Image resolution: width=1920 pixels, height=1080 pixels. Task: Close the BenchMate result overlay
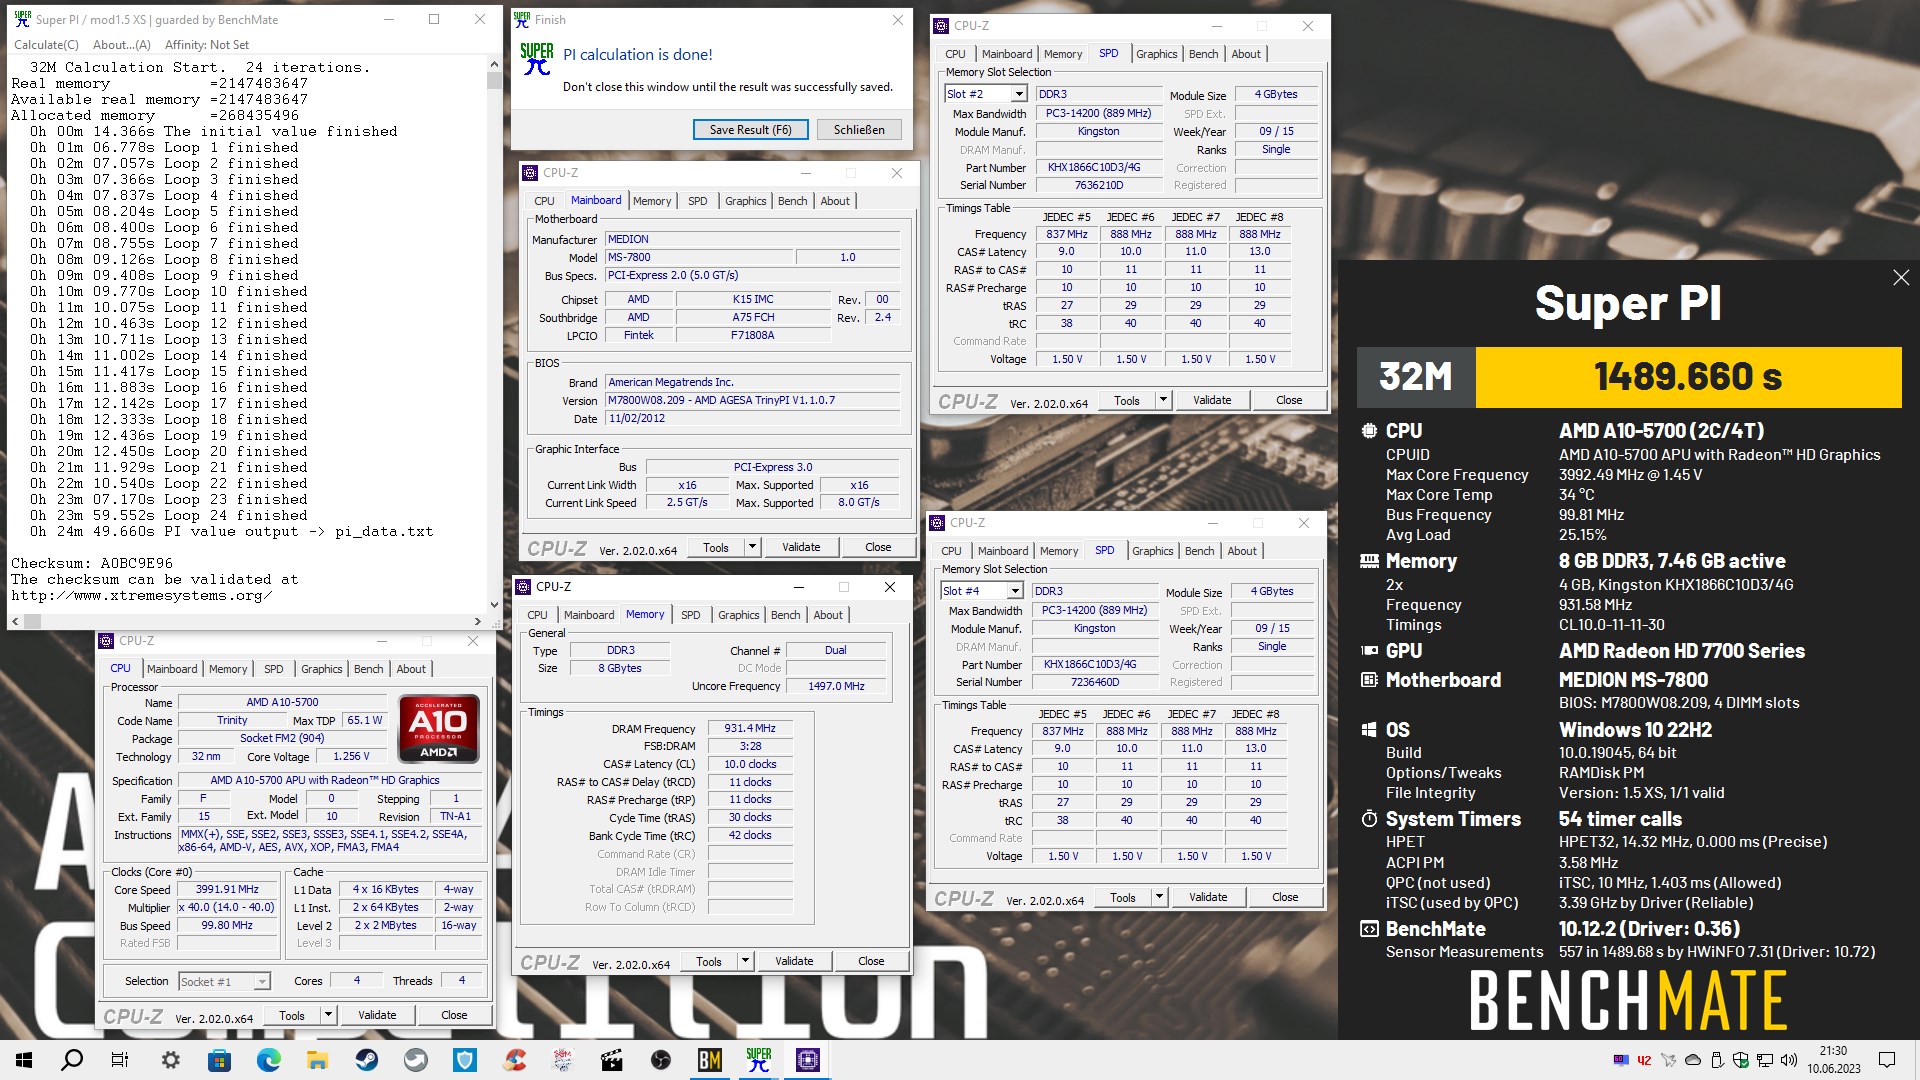click(1901, 278)
